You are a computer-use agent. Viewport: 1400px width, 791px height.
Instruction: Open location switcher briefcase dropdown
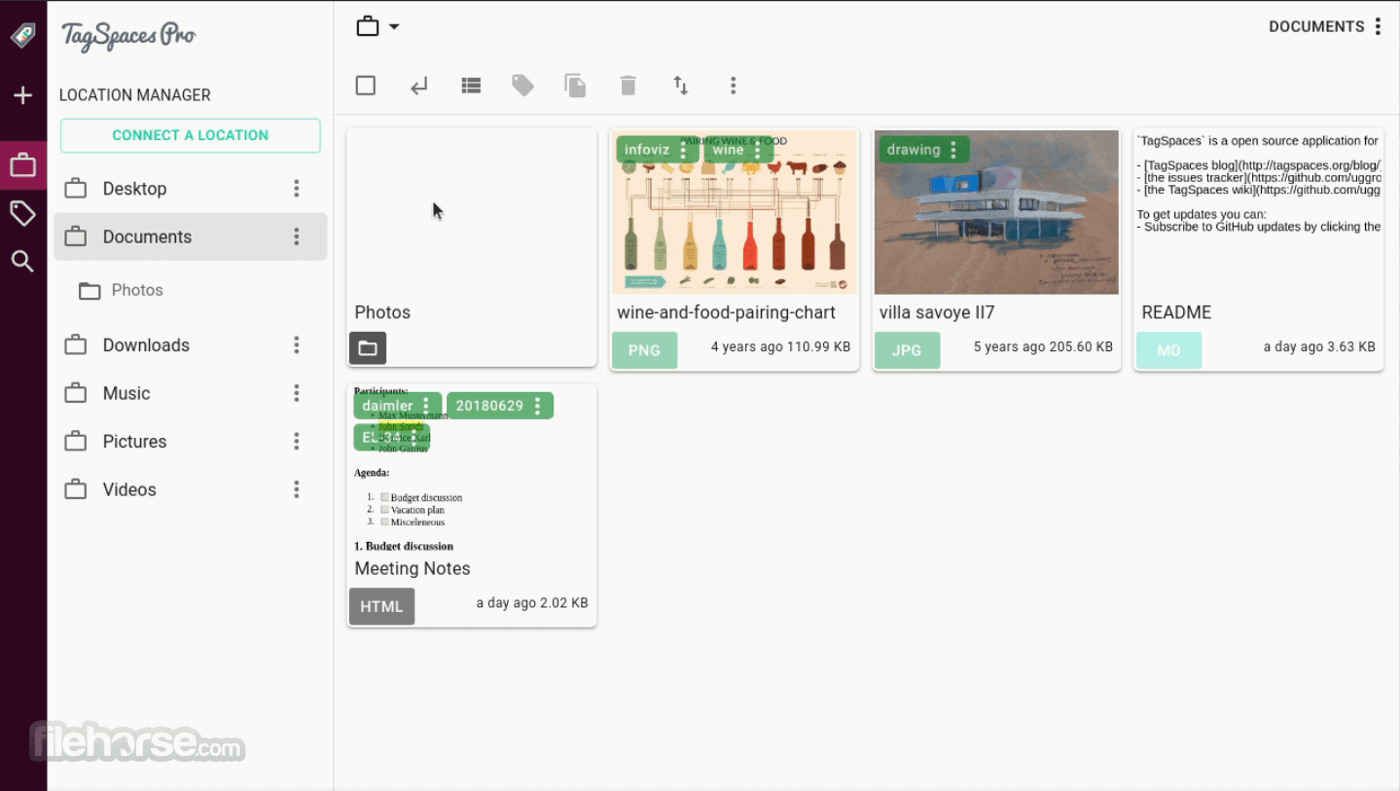pyautogui.click(x=378, y=27)
